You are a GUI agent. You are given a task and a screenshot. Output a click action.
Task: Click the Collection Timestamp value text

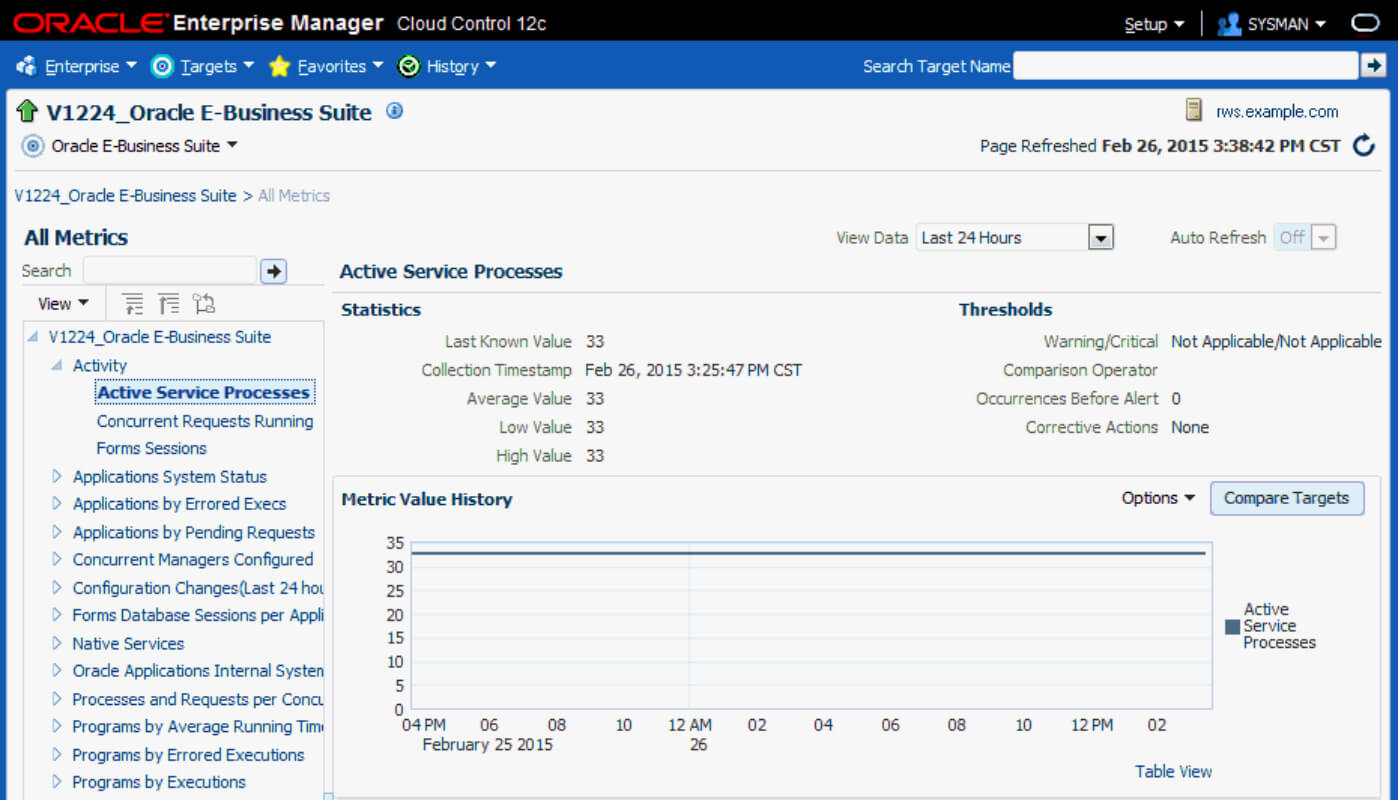coord(693,370)
